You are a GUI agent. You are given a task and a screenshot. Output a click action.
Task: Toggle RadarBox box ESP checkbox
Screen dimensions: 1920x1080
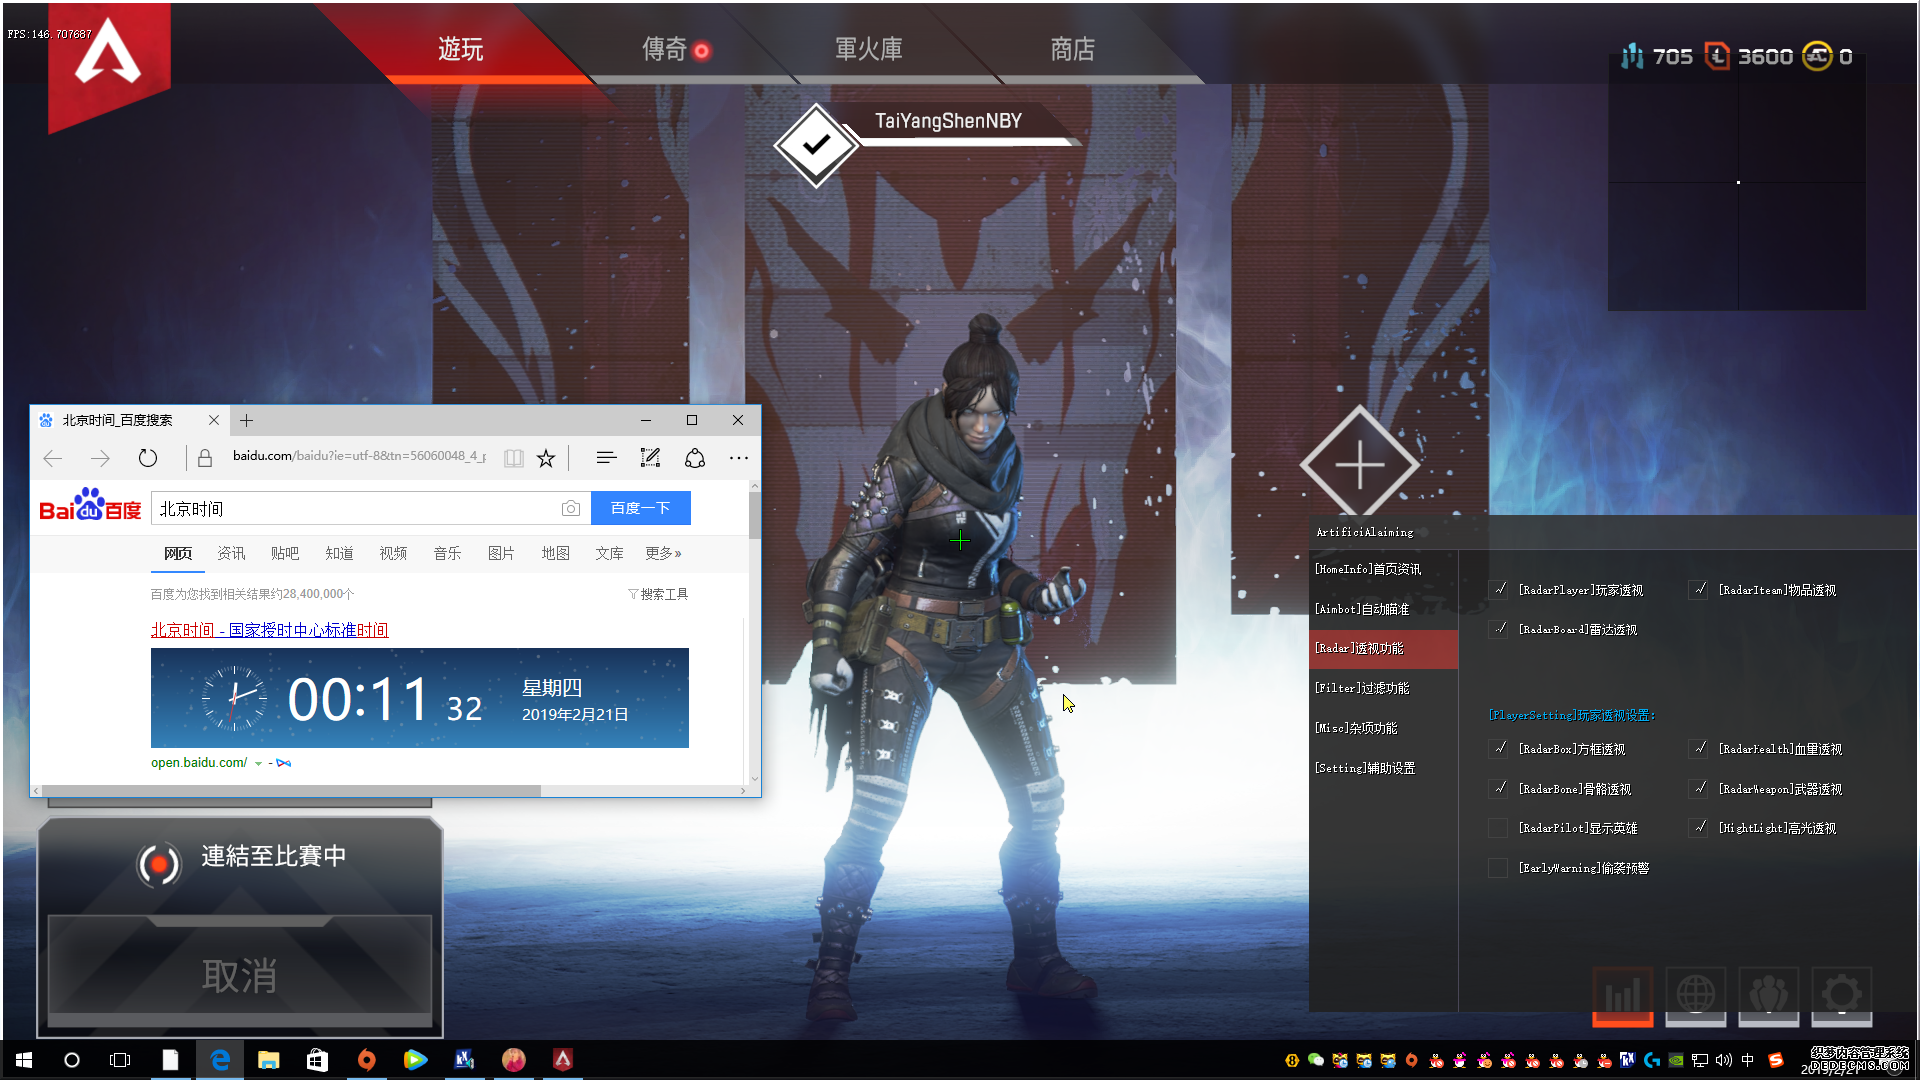(x=1499, y=748)
